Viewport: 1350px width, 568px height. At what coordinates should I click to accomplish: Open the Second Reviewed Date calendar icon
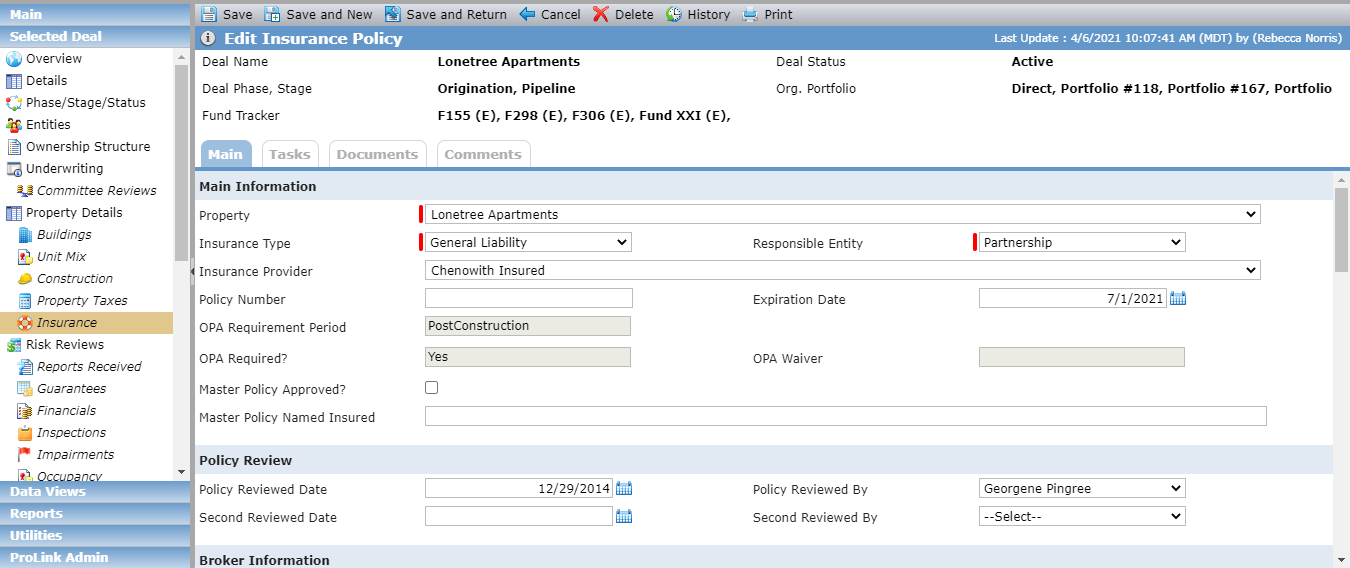[x=624, y=516]
